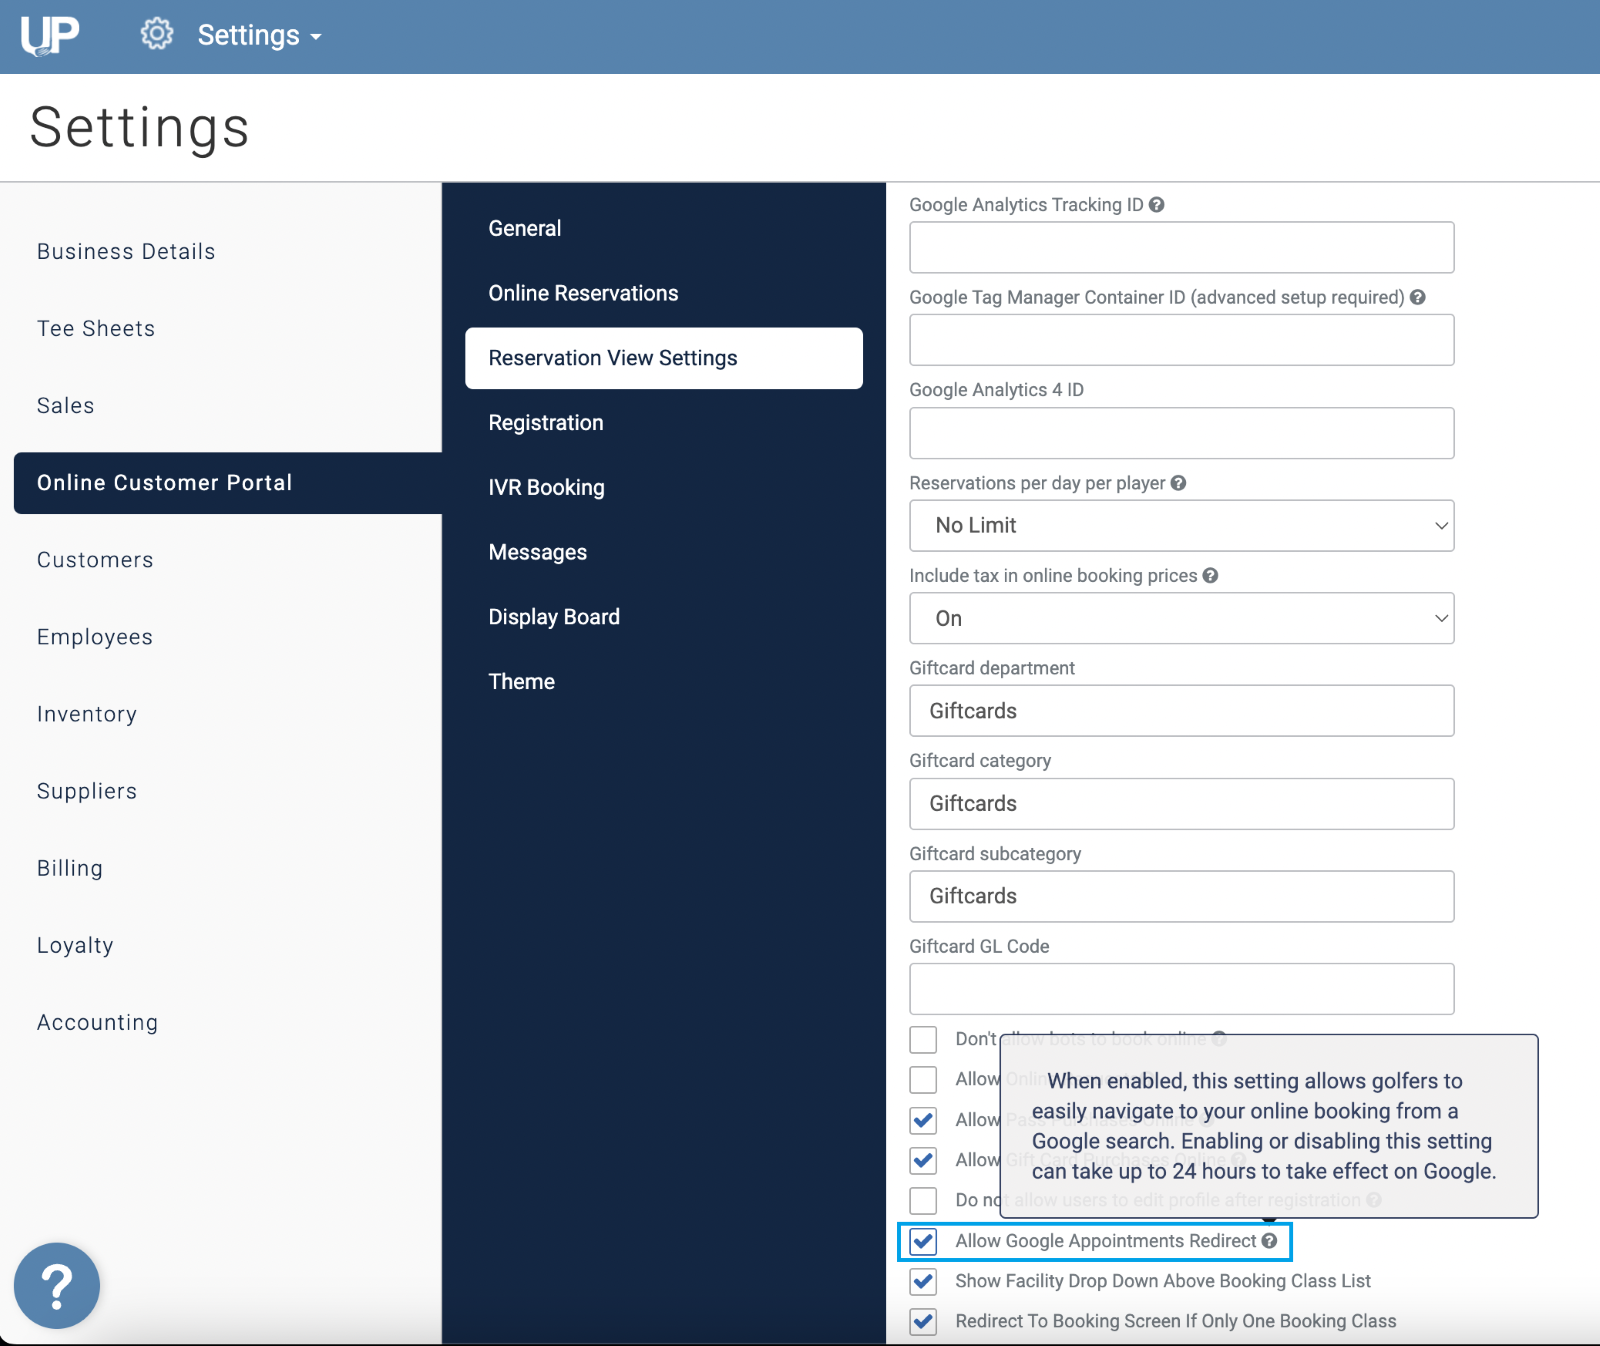Viewport: 1600px width, 1346px height.
Task: Click the Giftcard department field
Action: pos(1182,711)
